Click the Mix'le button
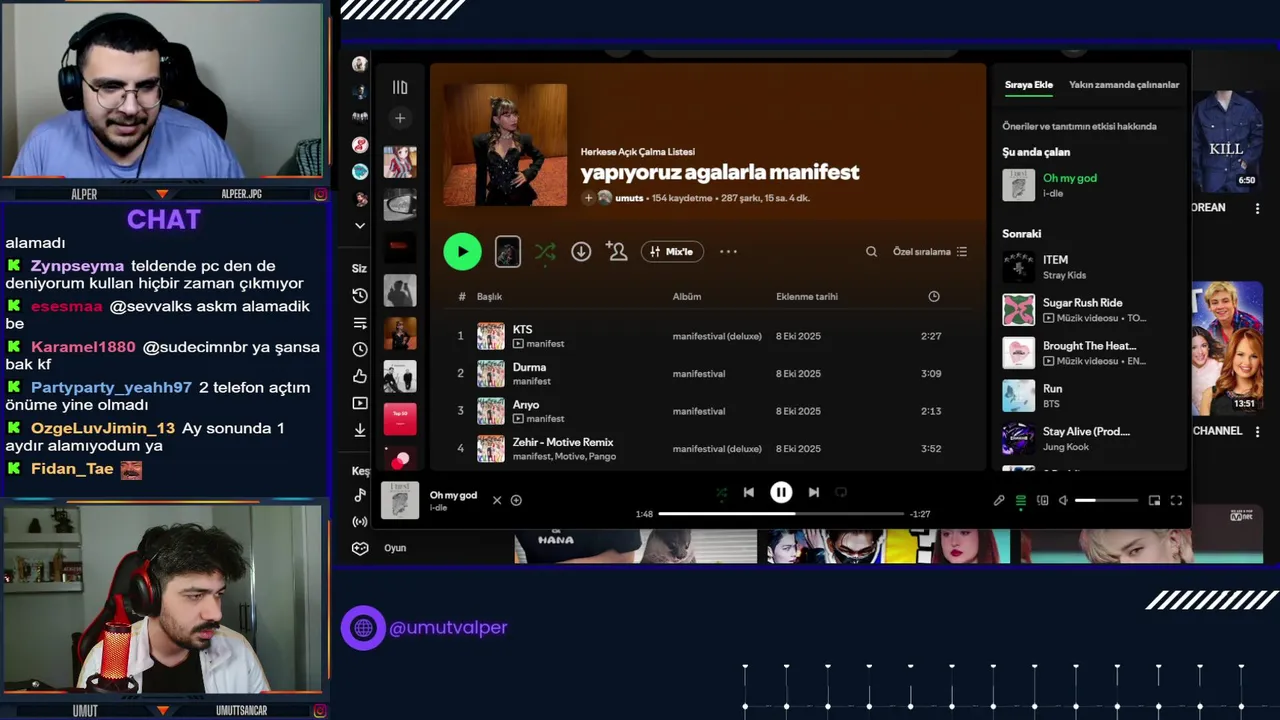This screenshot has height=720, width=1280. tap(672, 252)
